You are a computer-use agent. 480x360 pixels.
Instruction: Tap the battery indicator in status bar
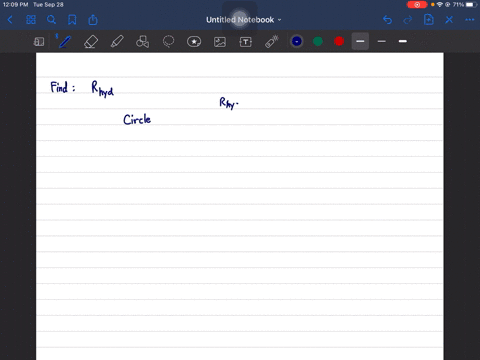(471, 5)
